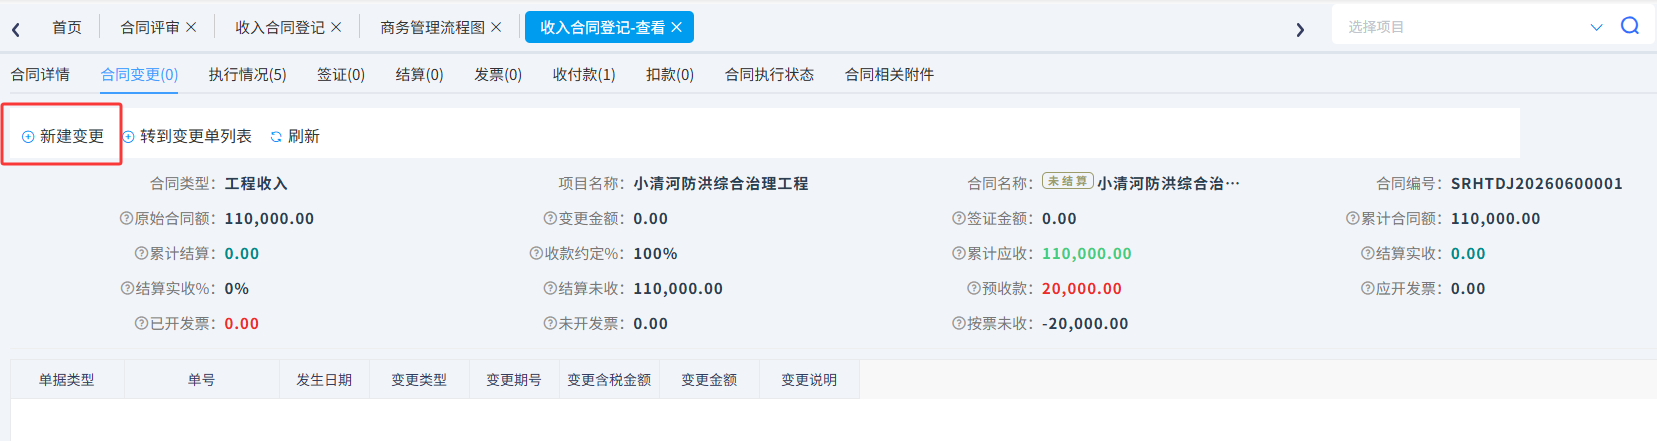Click the 单号 column header
The height and width of the screenshot is (441, 1657).
[201, 380]
